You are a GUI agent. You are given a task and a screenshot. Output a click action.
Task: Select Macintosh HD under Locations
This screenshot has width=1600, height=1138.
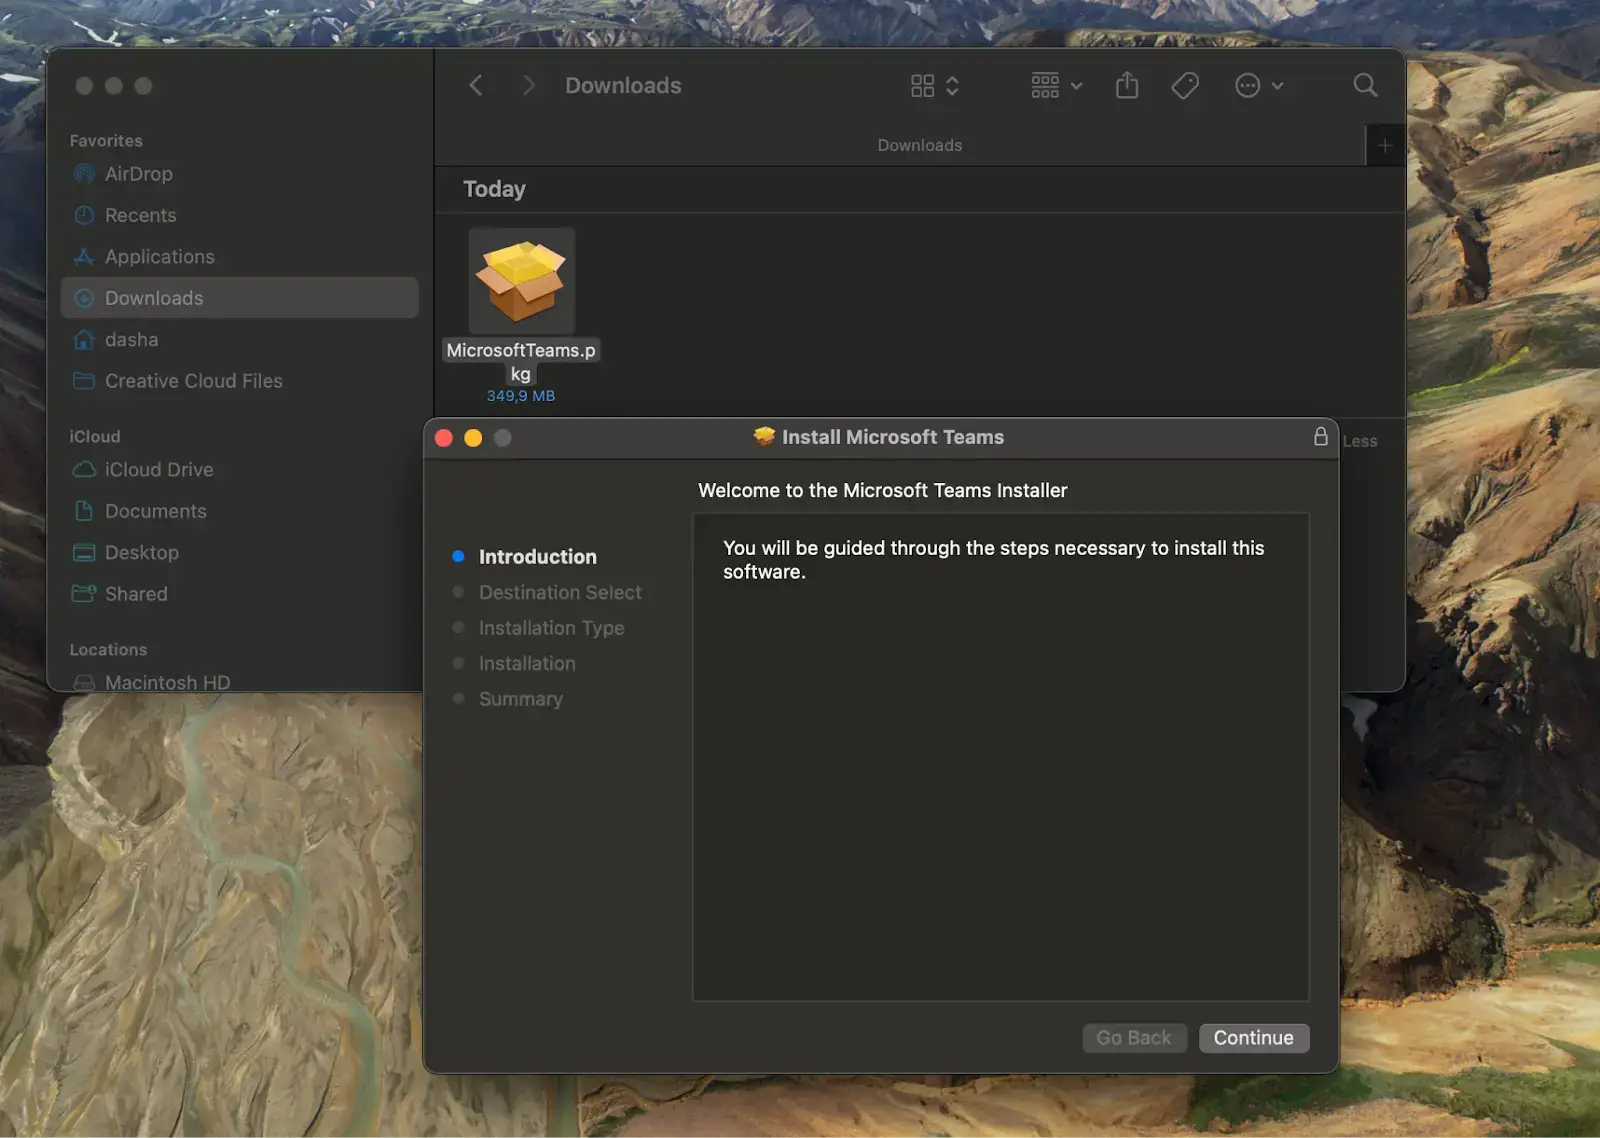pyautogui.click(x=166, y=682)
